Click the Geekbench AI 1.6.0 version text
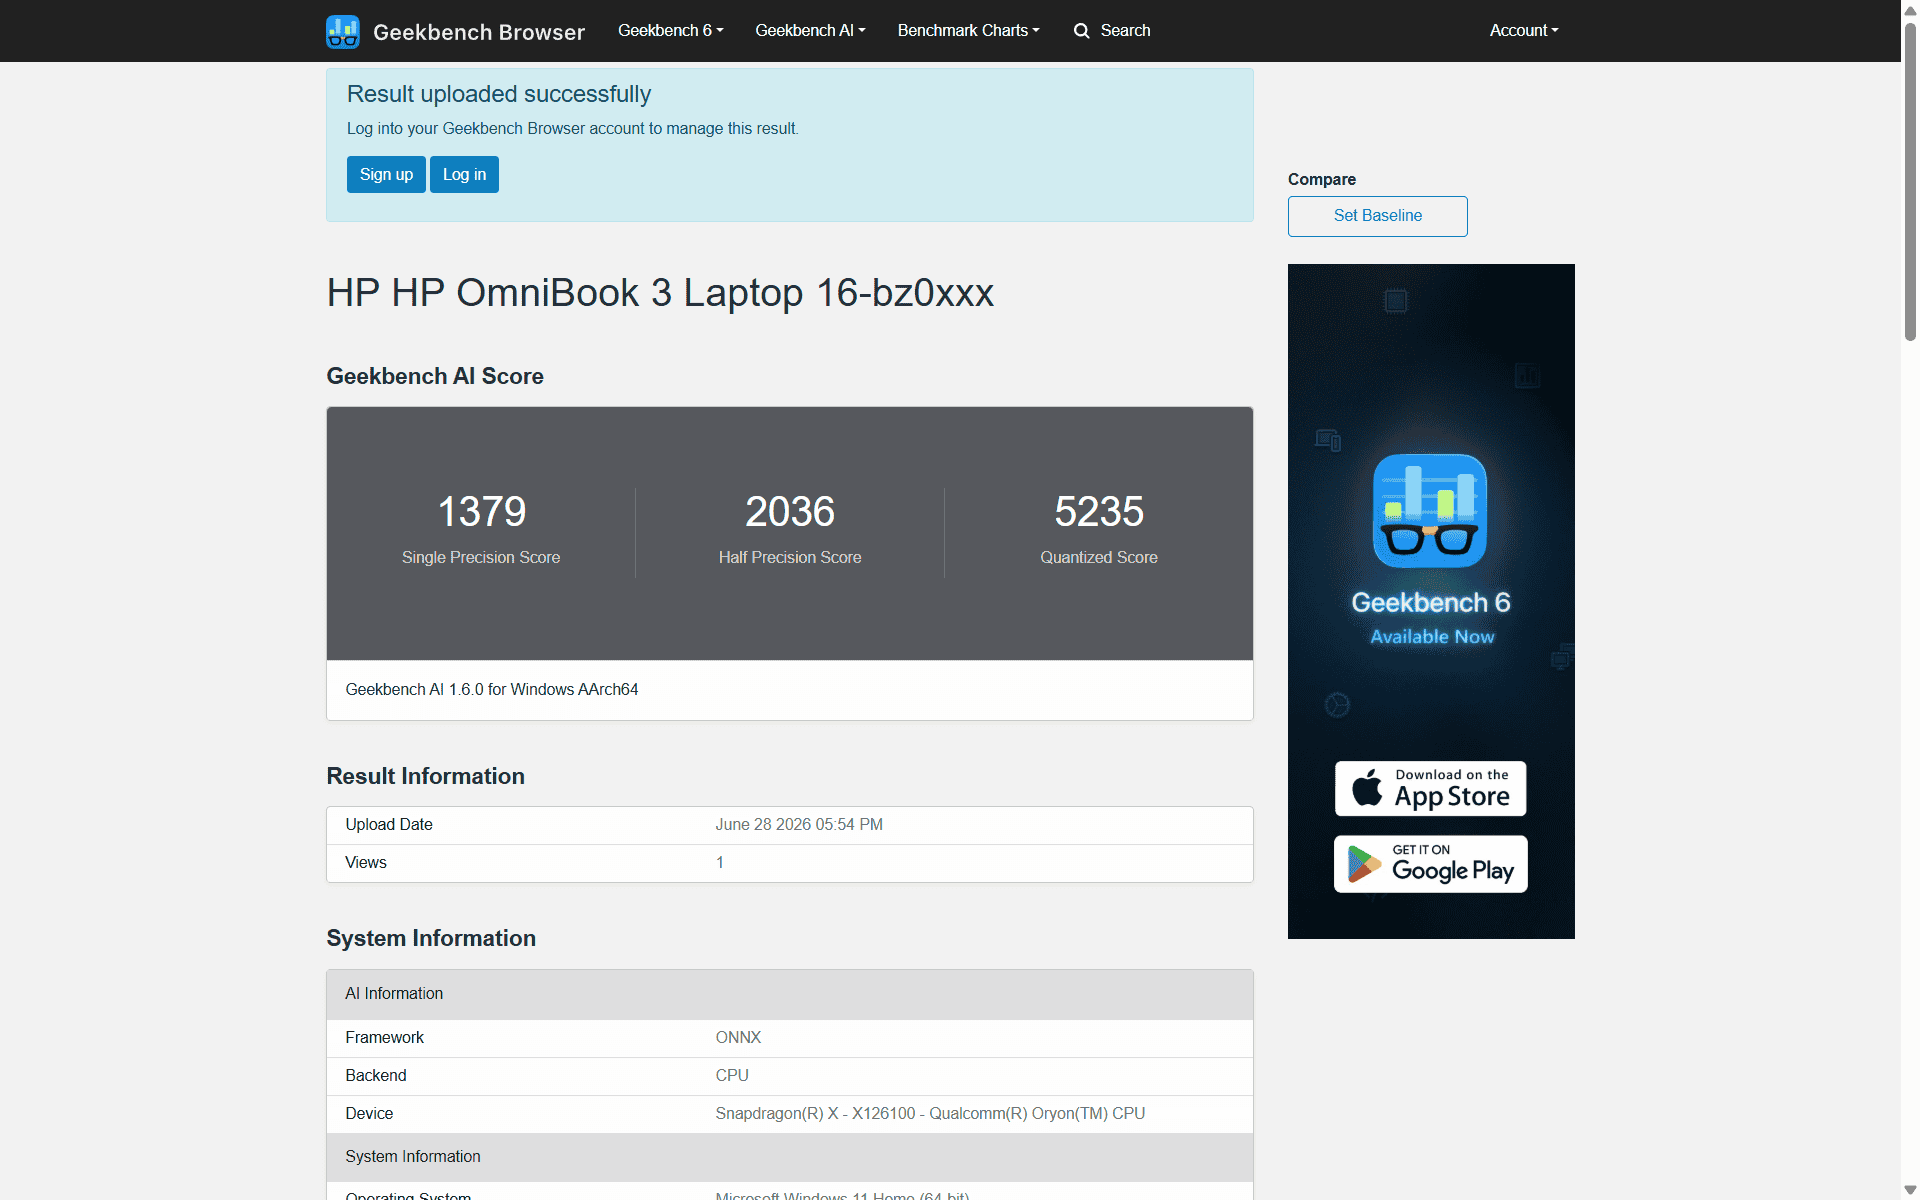This screenshot has height=1200, width=1920. pyautogui.click(x=491, y=689)
